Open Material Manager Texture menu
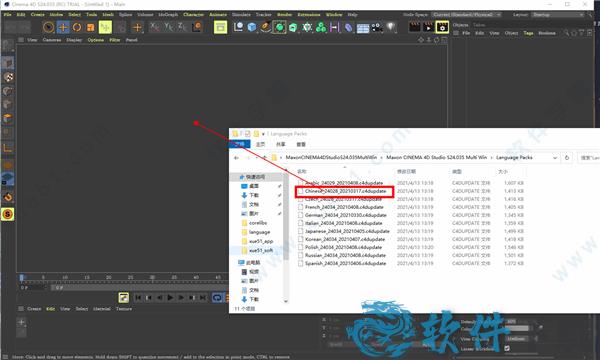The height and width of the screenshot is (360, 600). click(124, 309)
